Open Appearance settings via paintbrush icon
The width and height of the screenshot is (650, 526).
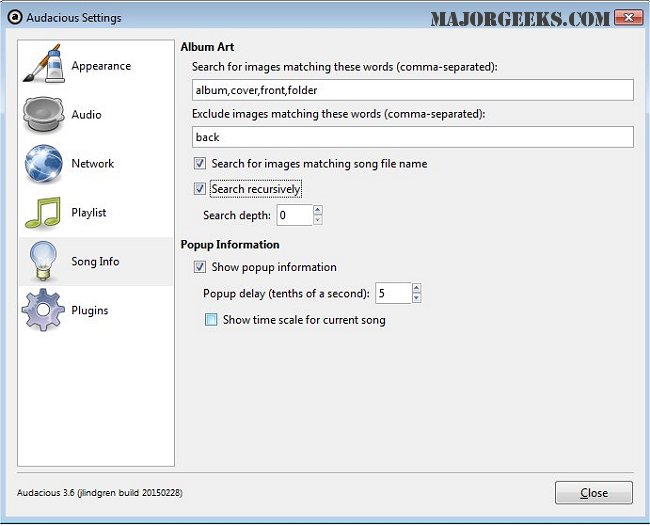point(44,64)
